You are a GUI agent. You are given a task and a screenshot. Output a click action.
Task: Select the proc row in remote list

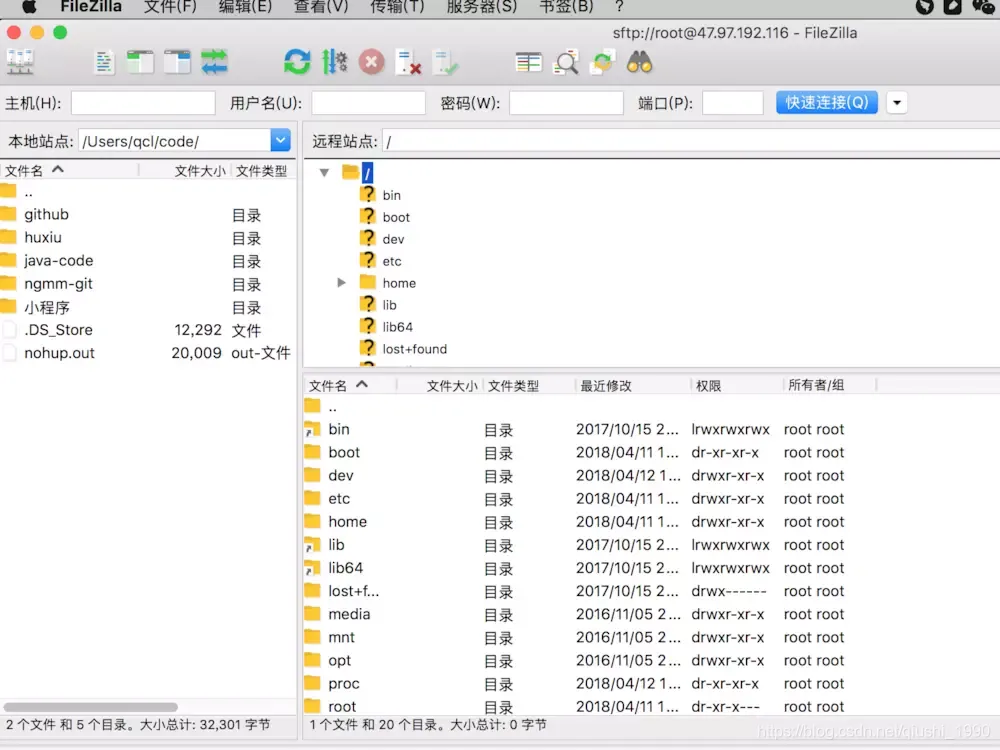tap(651, 683)
